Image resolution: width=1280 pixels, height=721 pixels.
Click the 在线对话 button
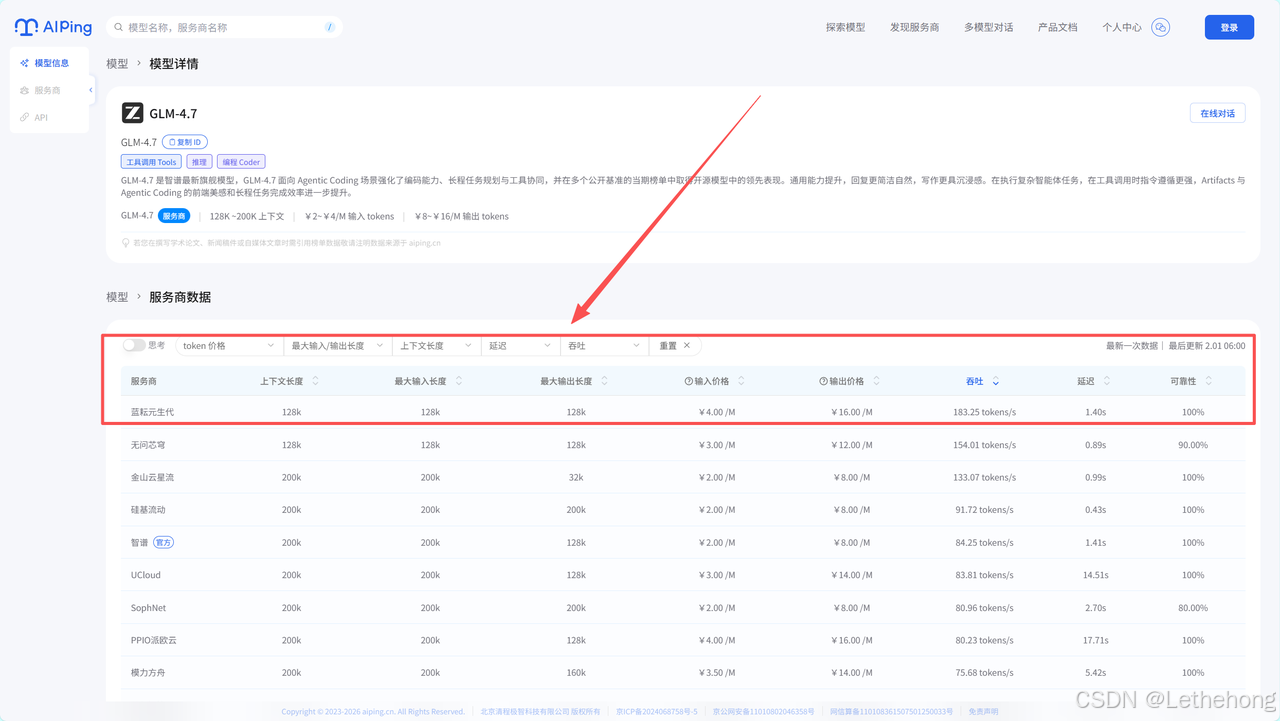pos(1217,113)
